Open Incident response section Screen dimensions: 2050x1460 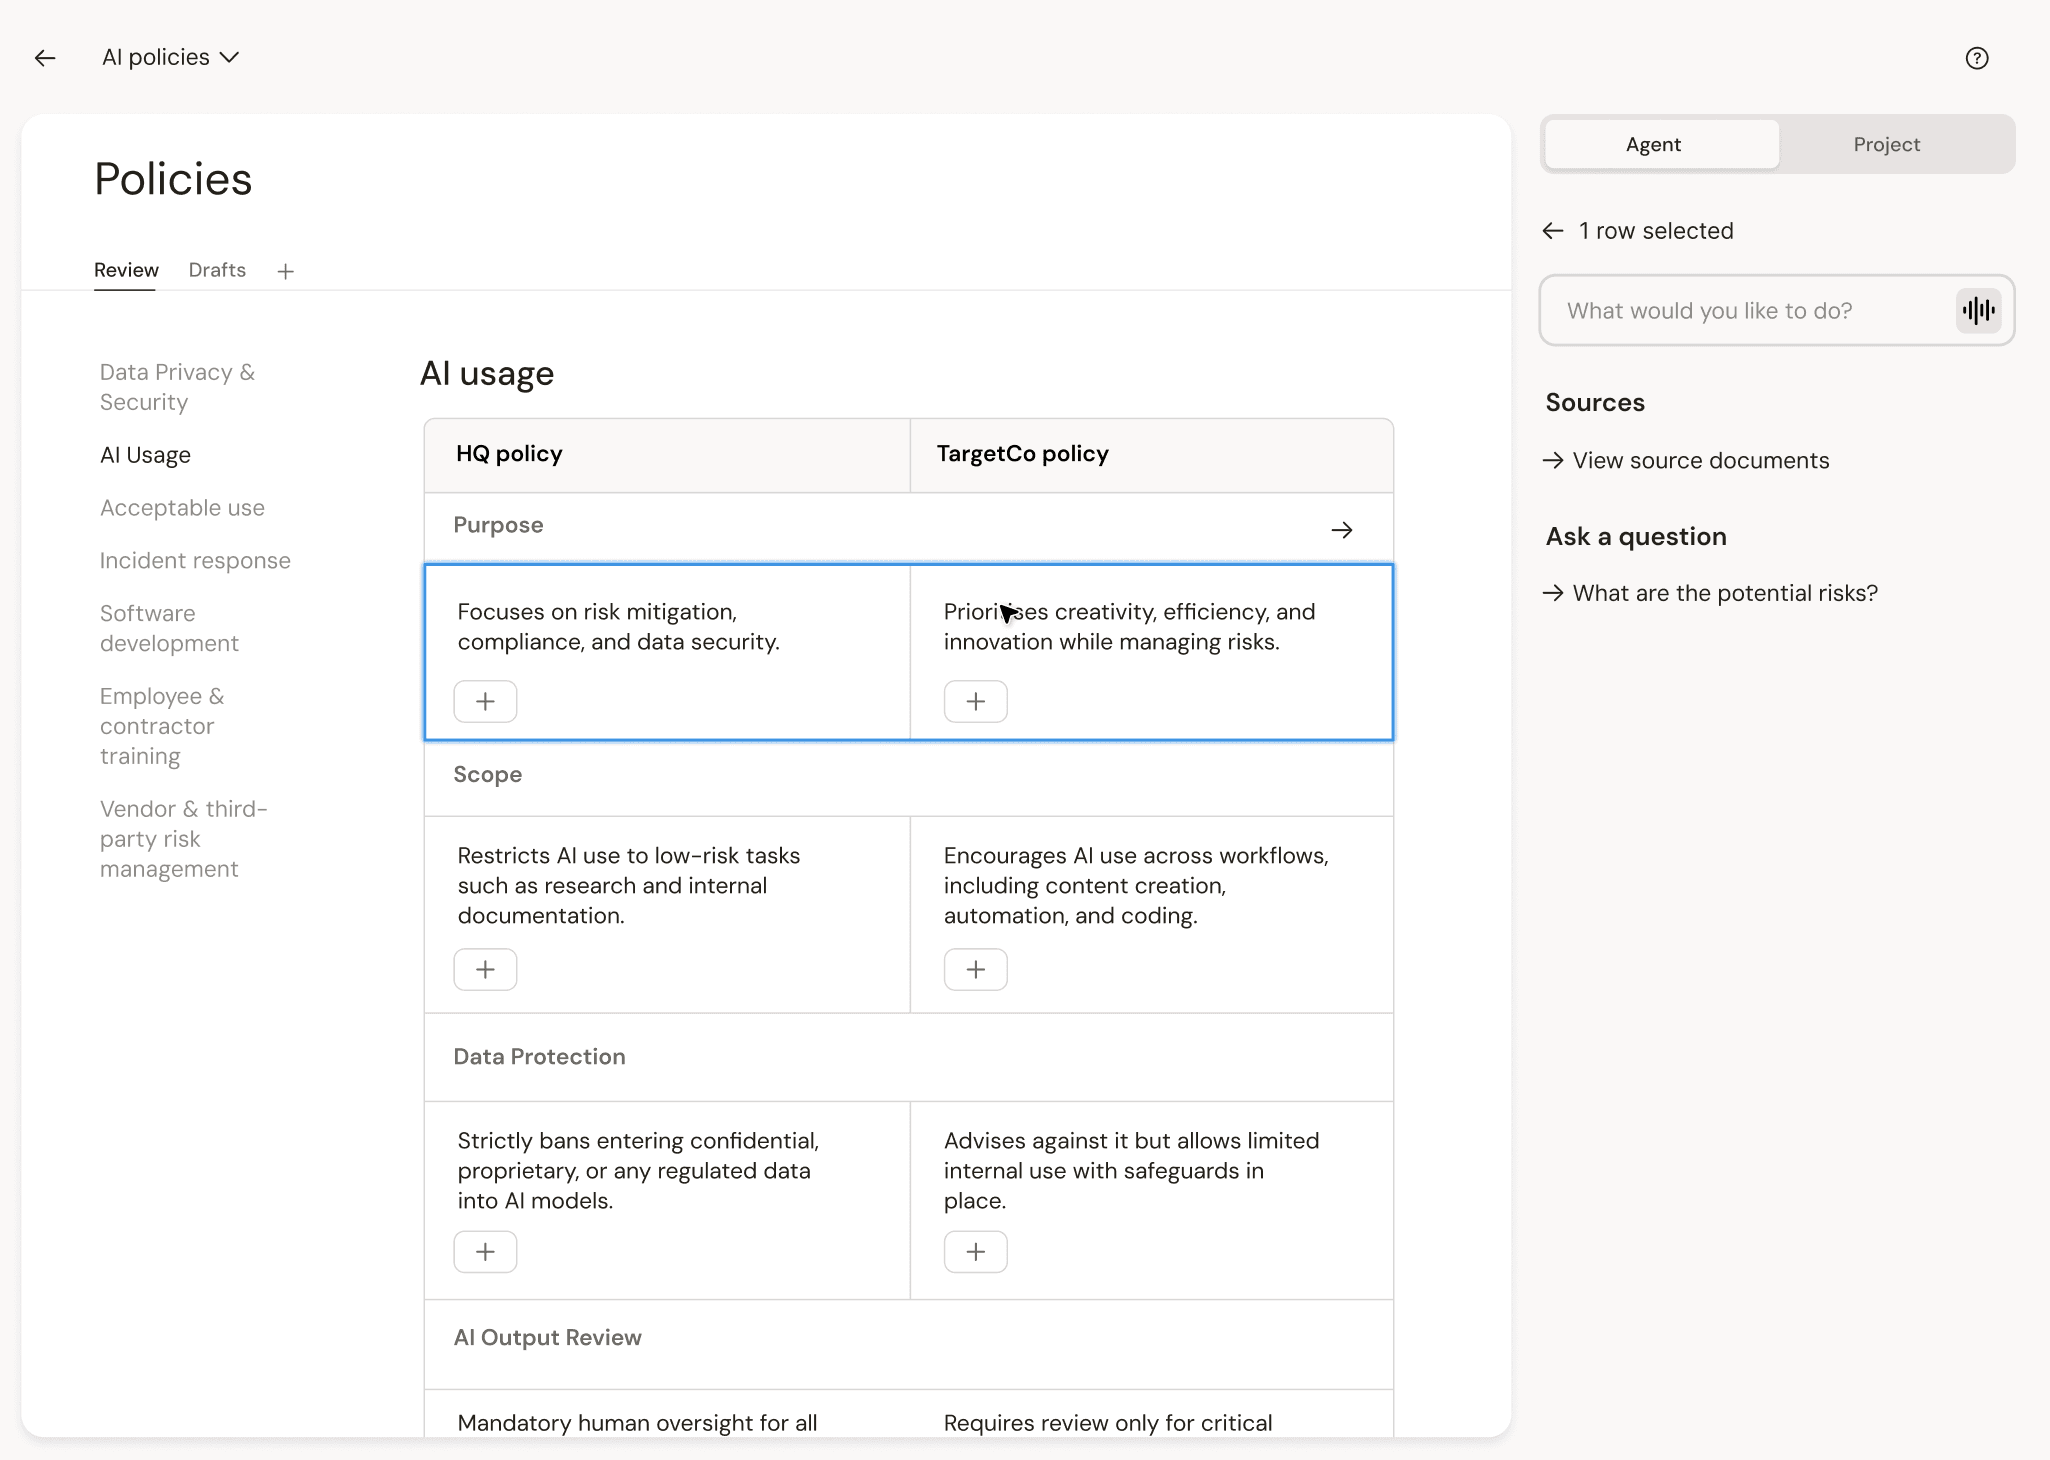[195, 561]
